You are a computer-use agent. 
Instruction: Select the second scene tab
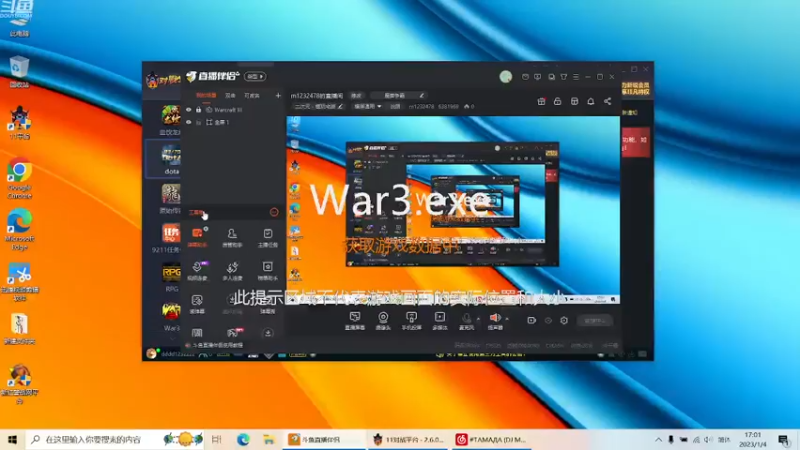tap(231, 95)
